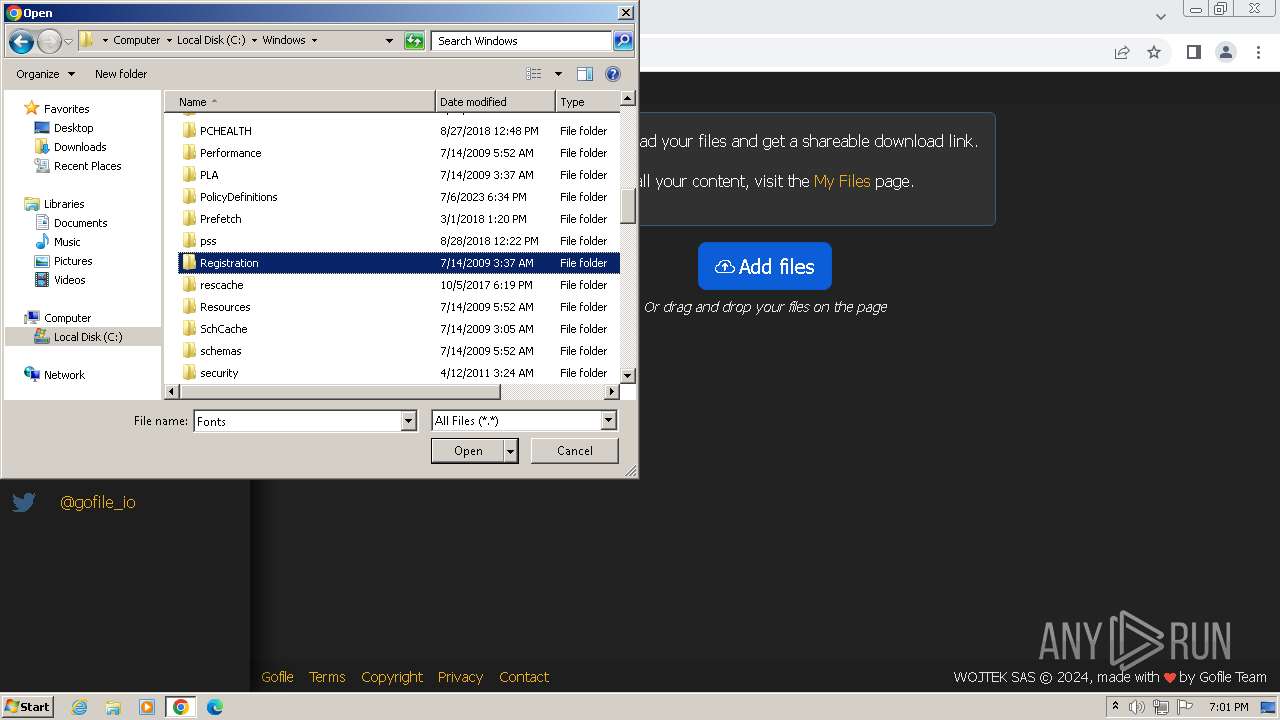This screenshot has height=720, width=1280.
Task: Select the pss folder
Action: click(x=399, y=241)
